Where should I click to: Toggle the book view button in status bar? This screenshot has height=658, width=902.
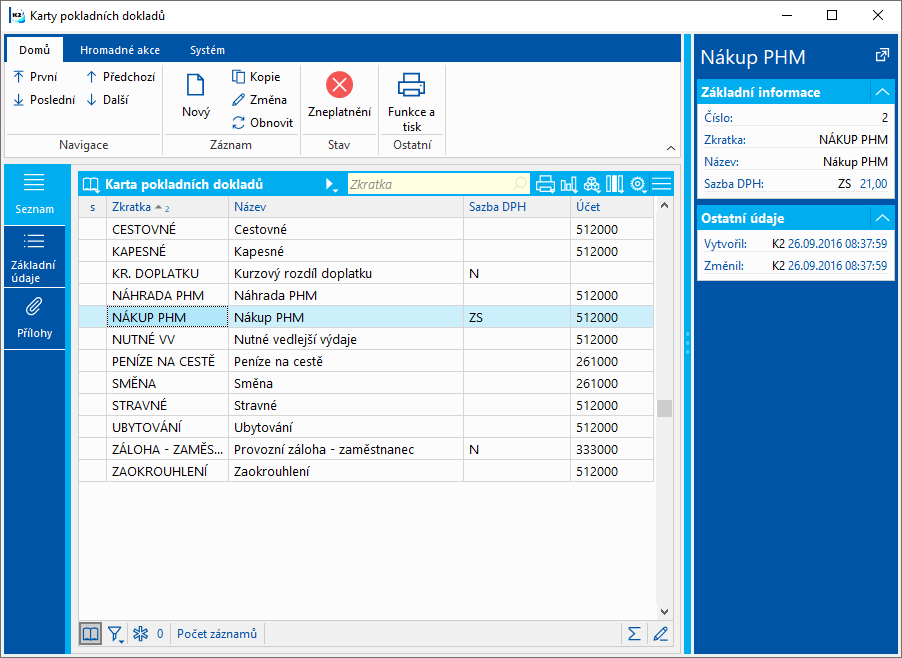(x=91, y=633)
